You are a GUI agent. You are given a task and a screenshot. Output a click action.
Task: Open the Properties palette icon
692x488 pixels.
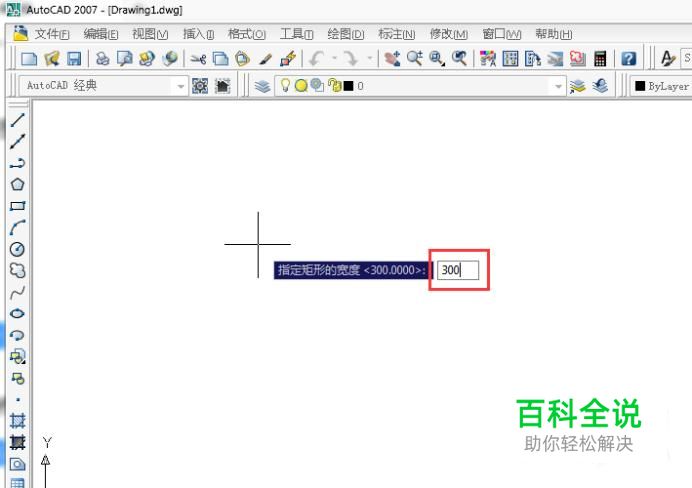click(x=488, y=59)
